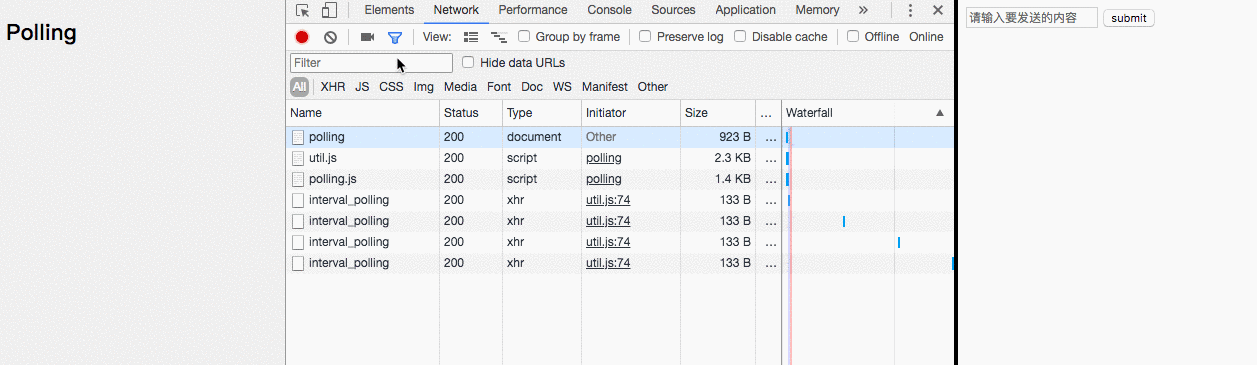Open the Performance tab
1257x365 pixels.
533,10
